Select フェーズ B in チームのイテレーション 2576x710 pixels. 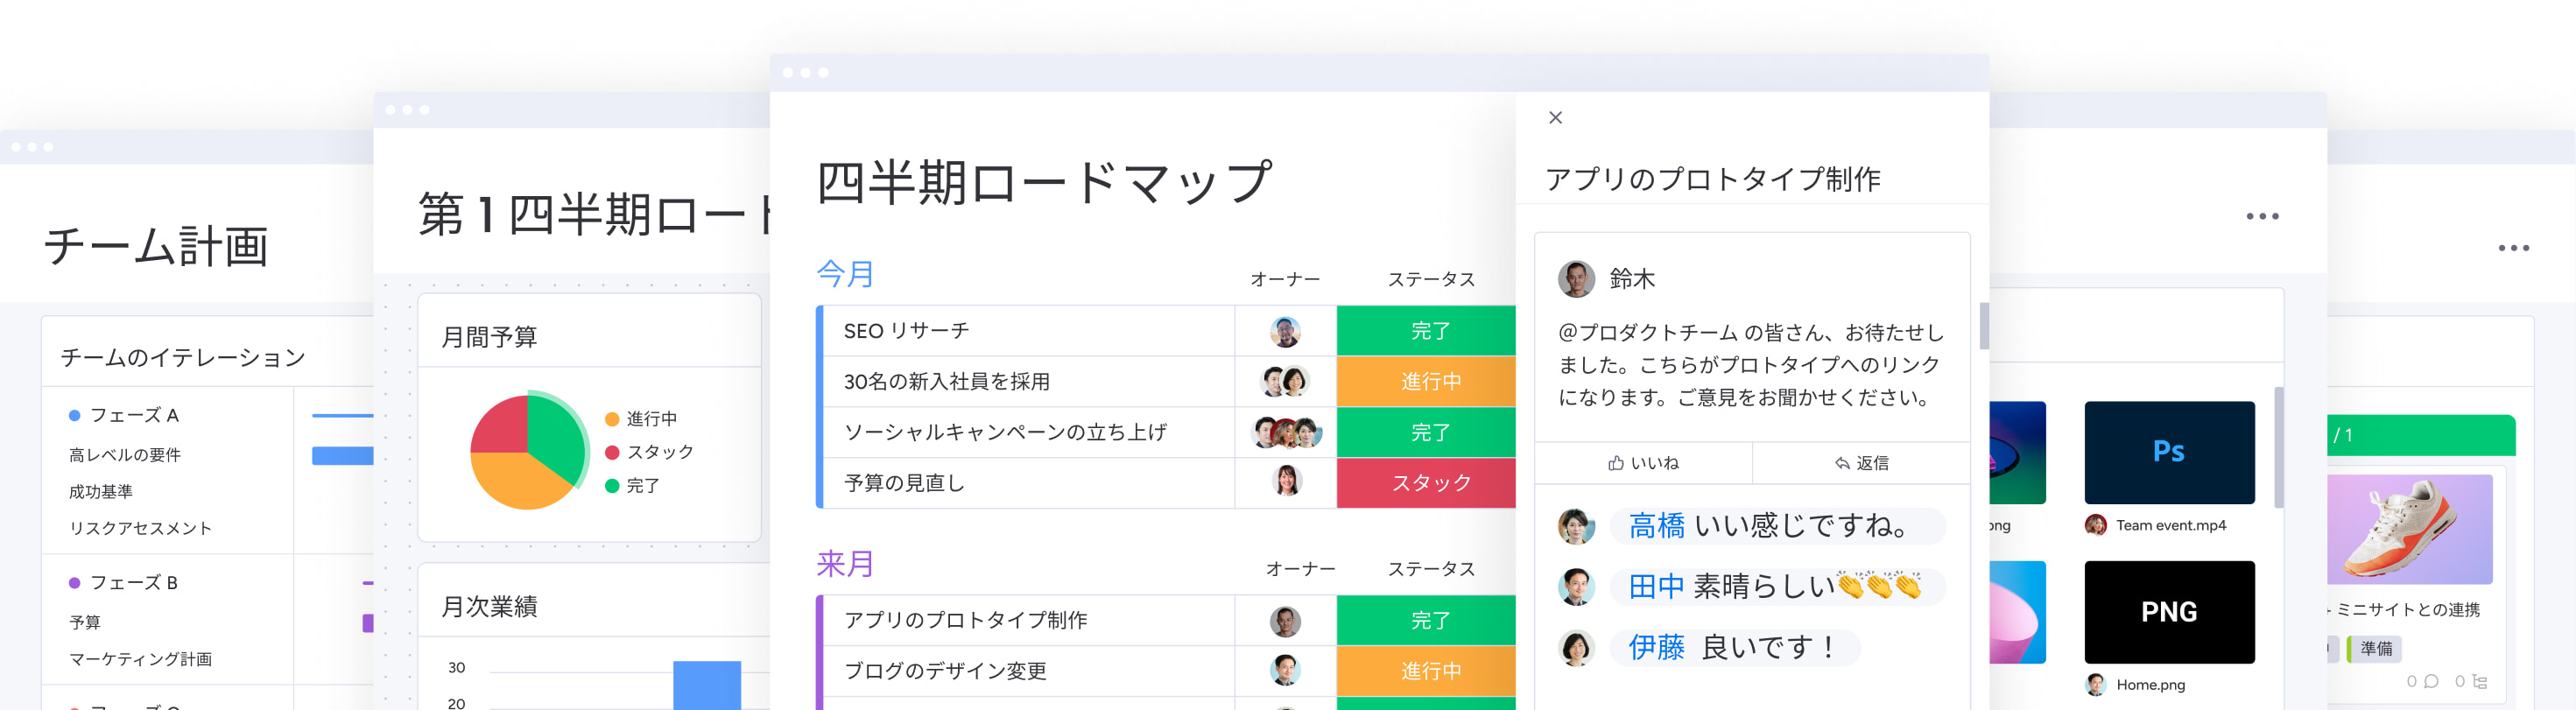pyautogui.click(x=124, y=582)
